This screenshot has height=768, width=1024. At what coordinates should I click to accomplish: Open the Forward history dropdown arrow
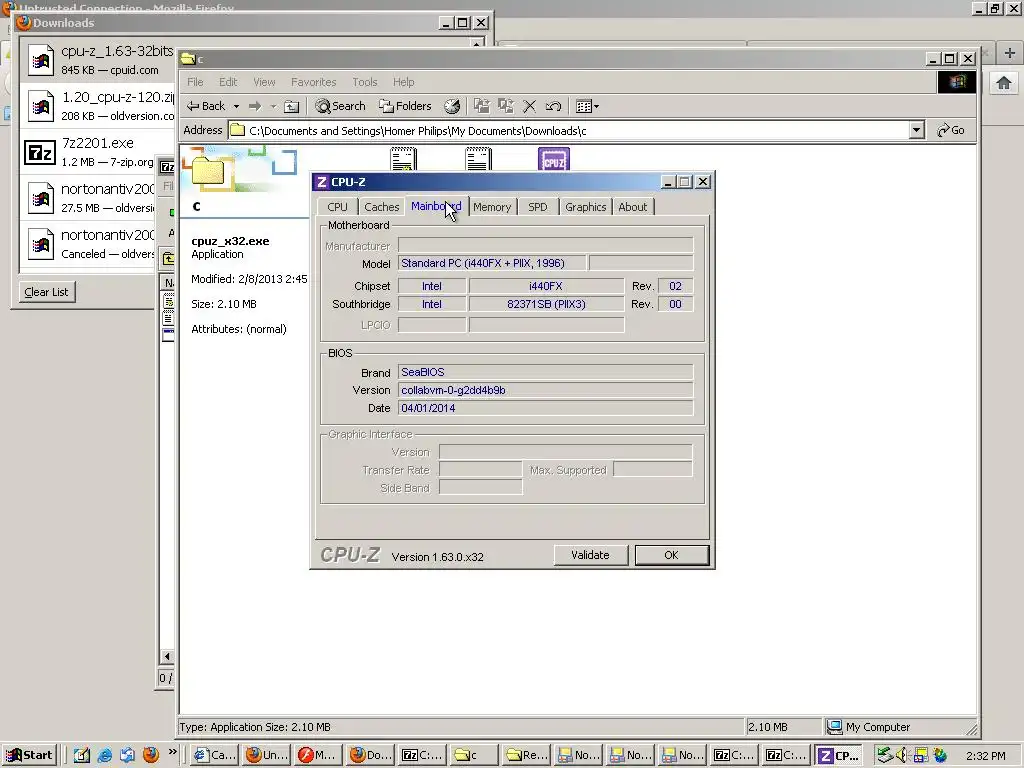pyautogui.click(x=273, y=106)
